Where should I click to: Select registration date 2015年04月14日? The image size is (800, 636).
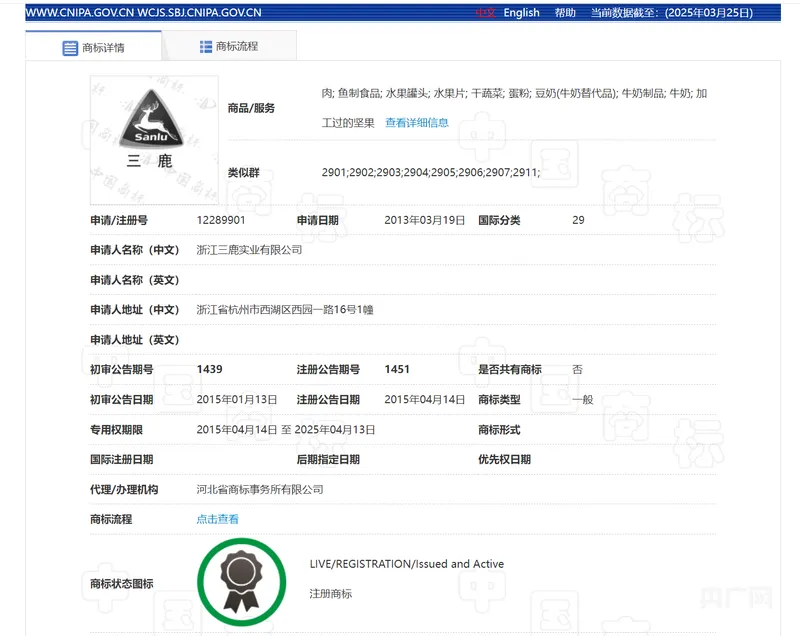pos(424,399)
